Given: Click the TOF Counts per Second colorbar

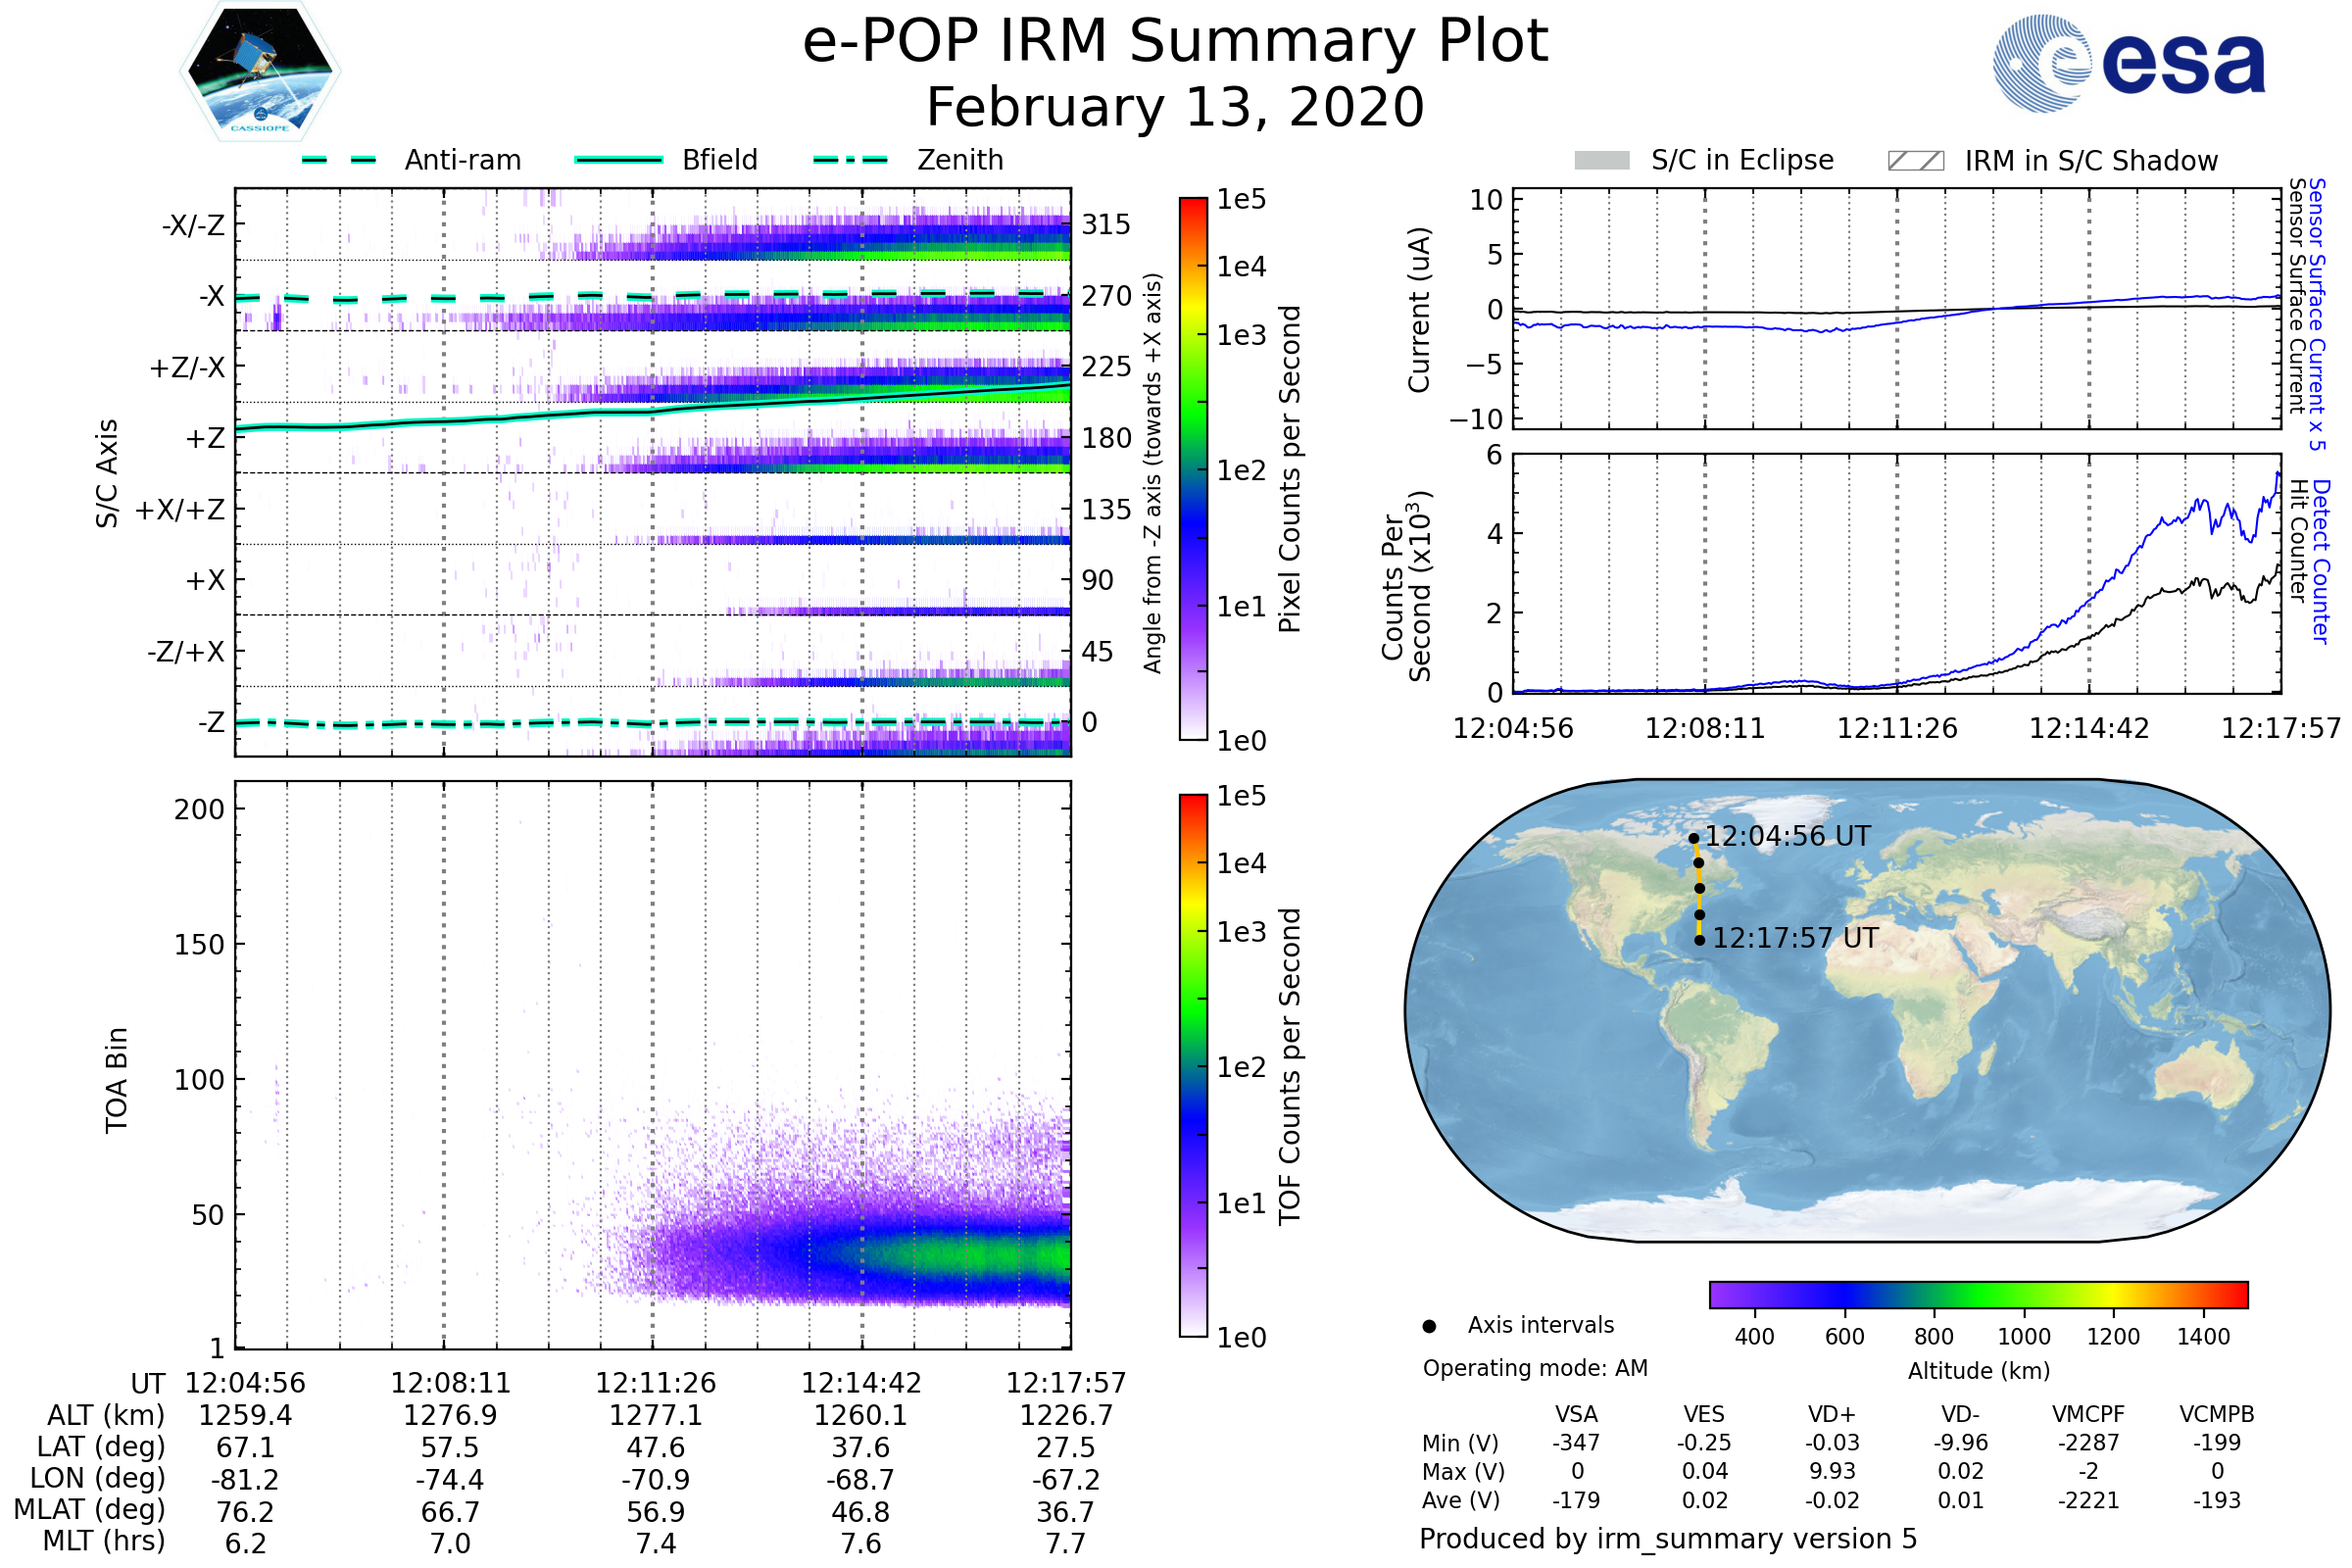Looking at the screenshot, I should pos(1193,1065).
